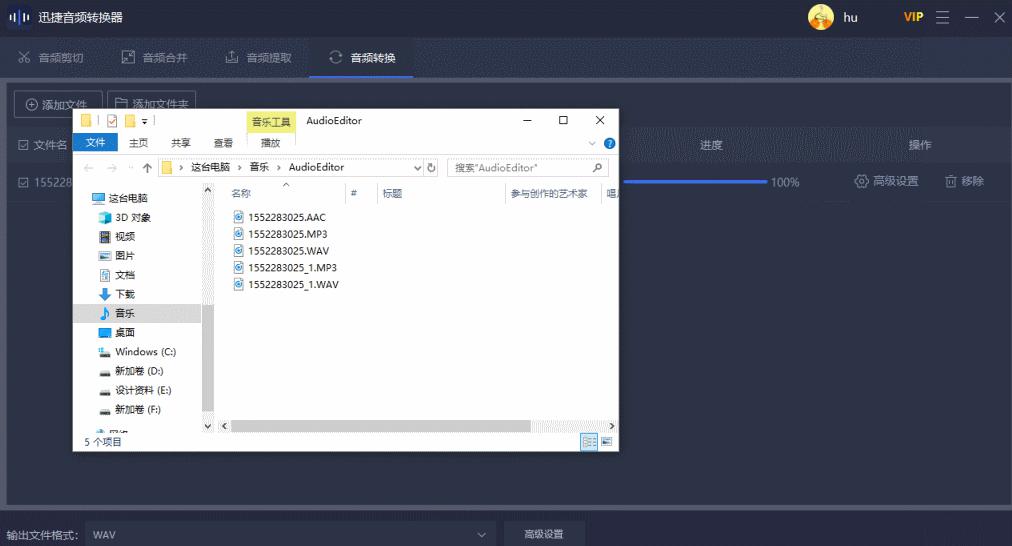Screen dimensions: 1012x546
Task: Switch to the 音频合并 tab
Action: (154, 57)
